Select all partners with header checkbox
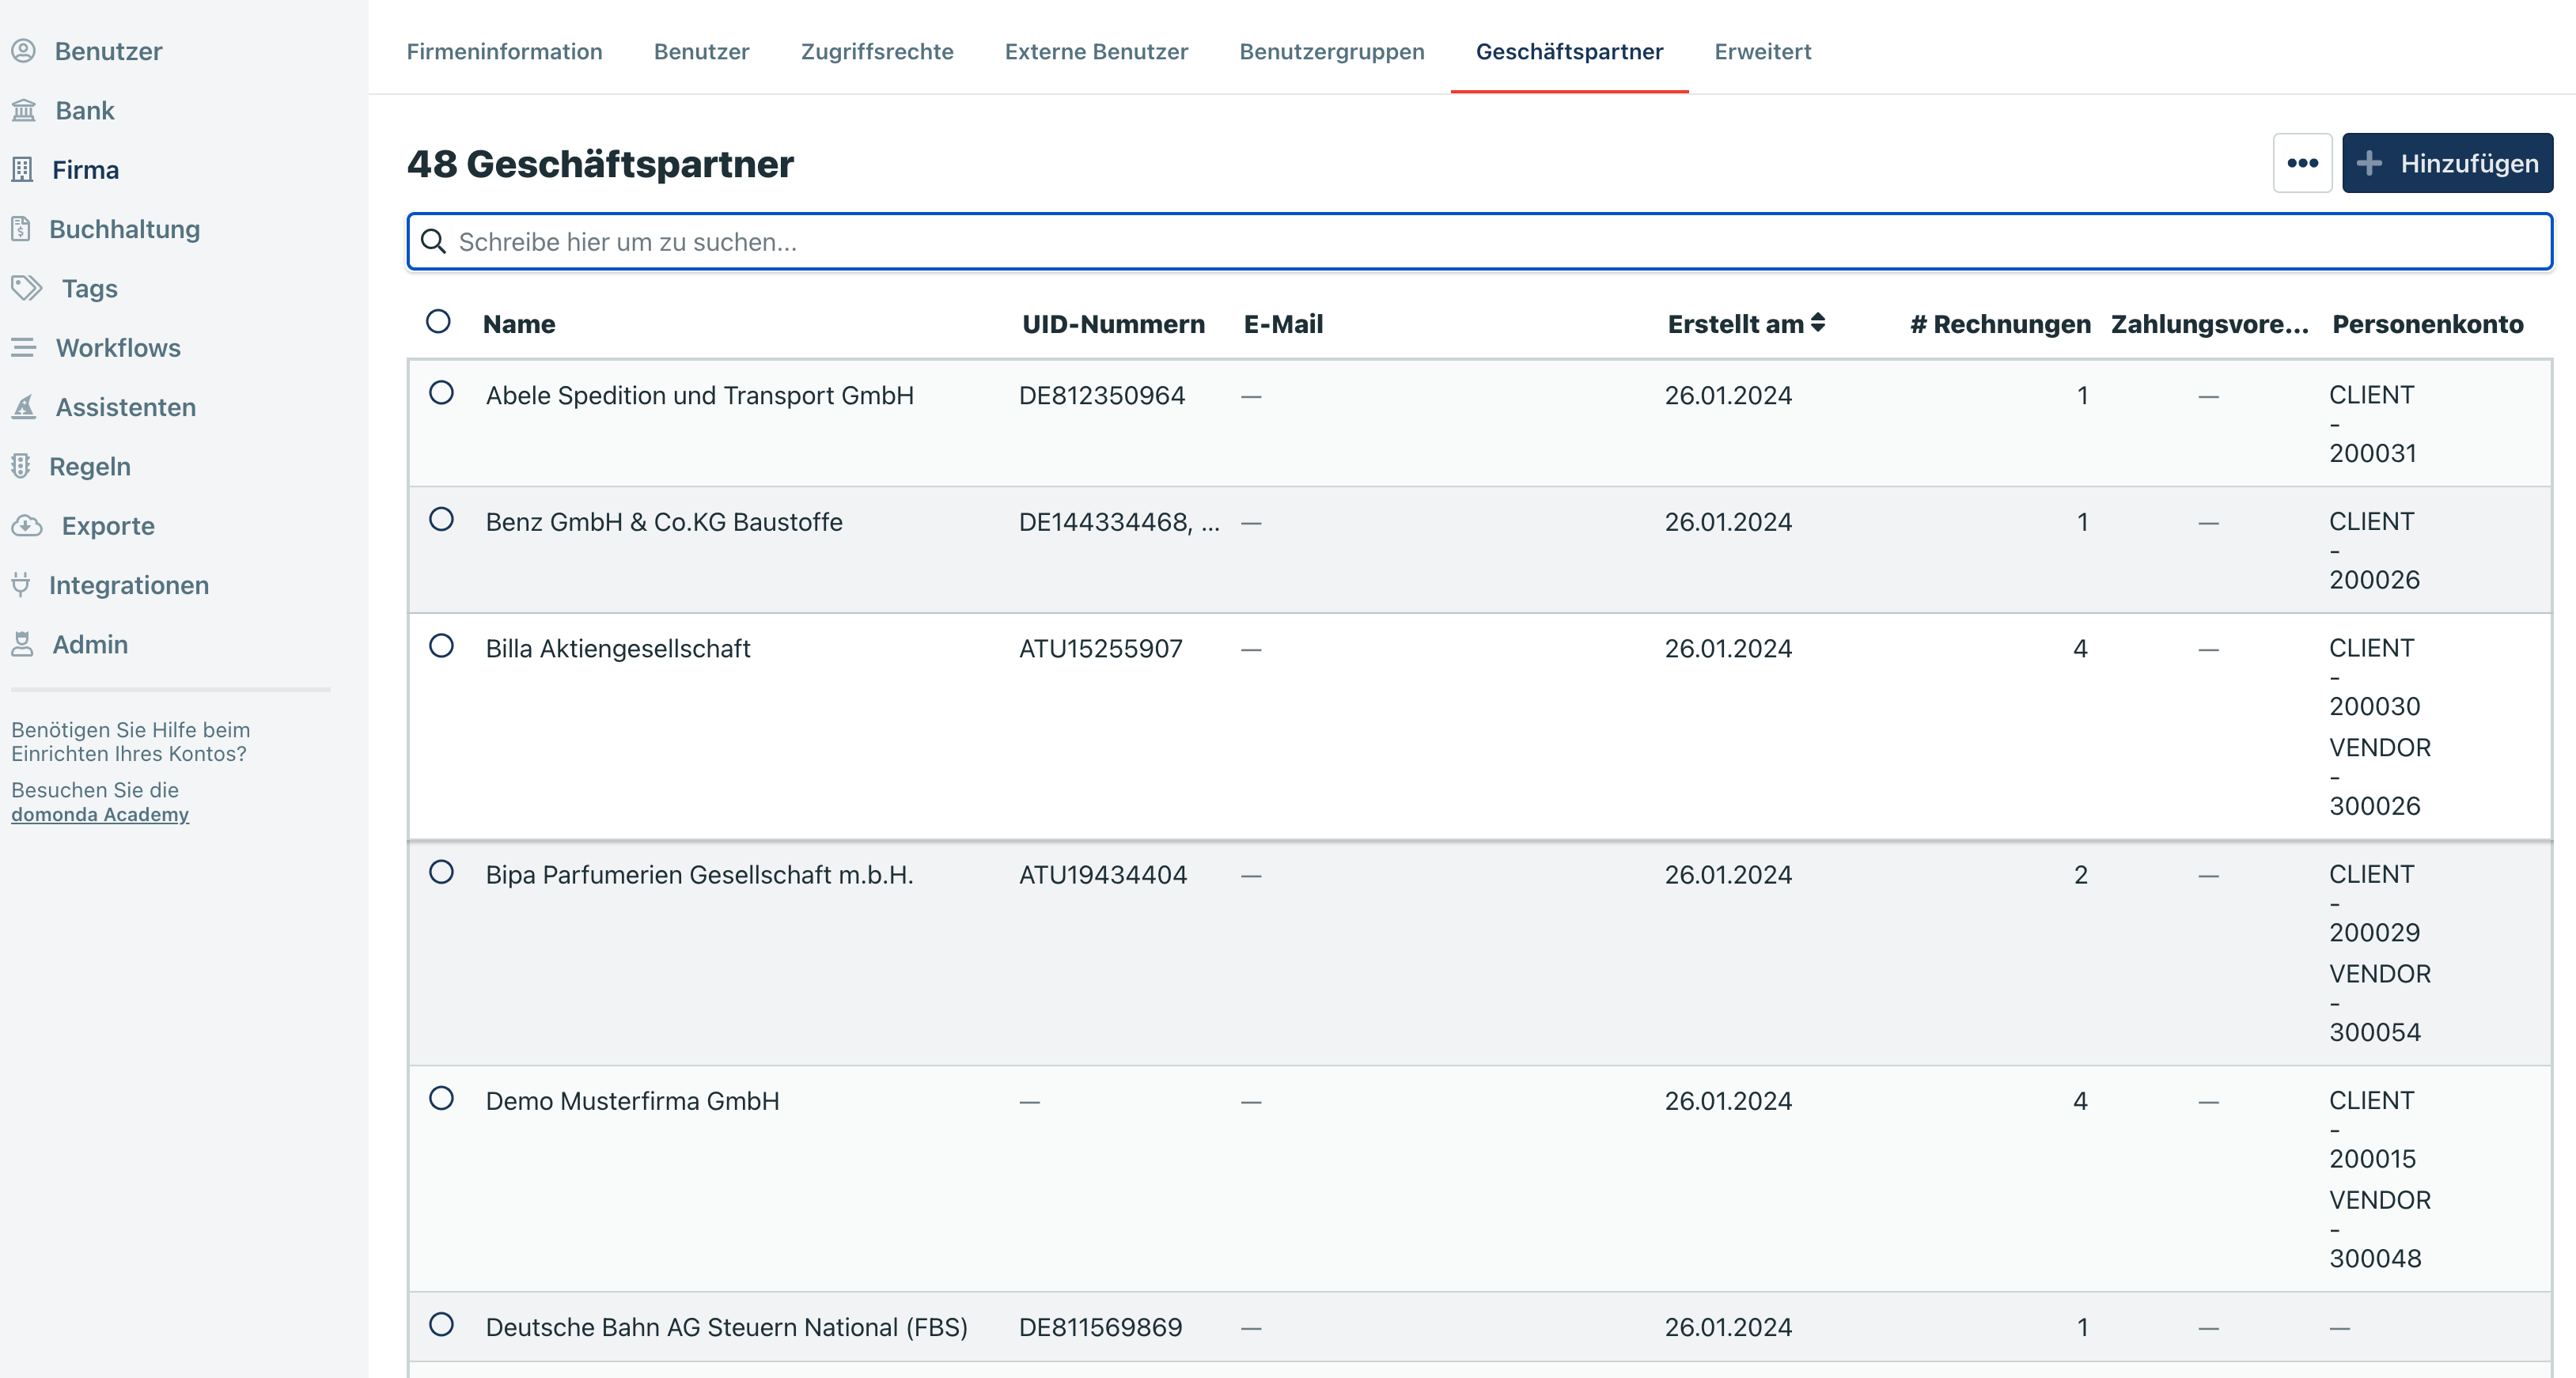The image size is (2576, 1378). [x=438, y=321]
